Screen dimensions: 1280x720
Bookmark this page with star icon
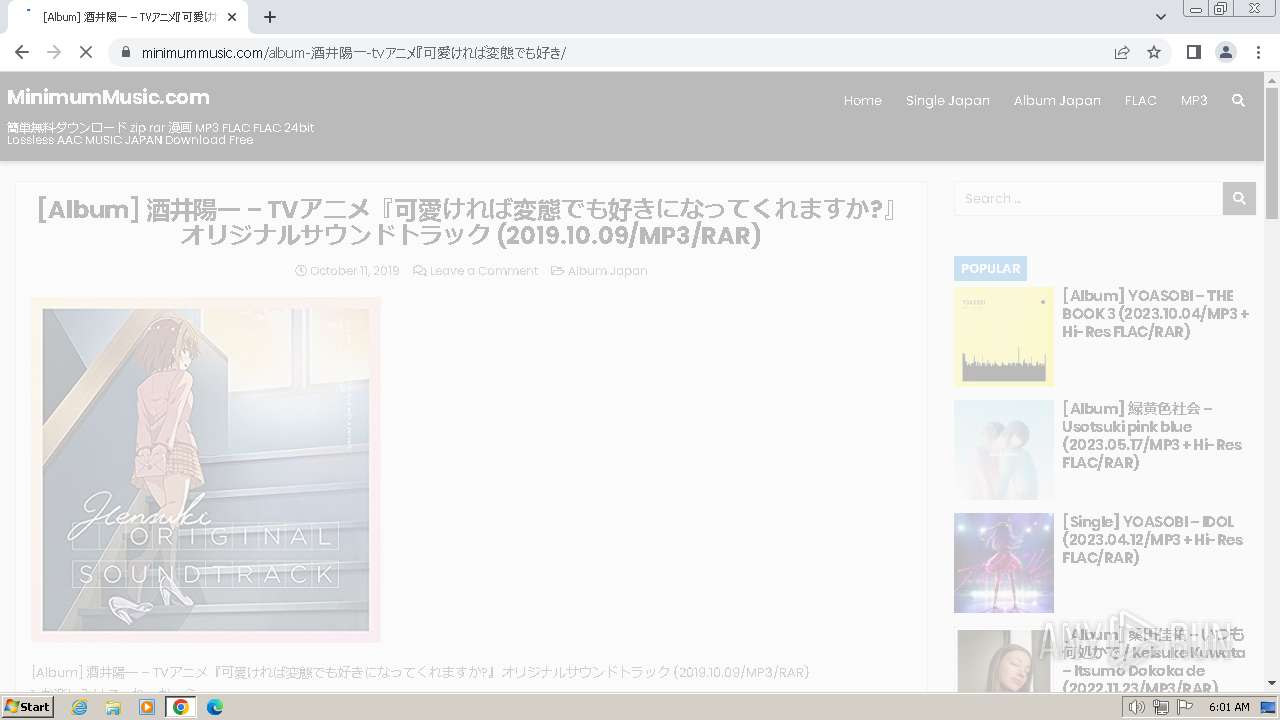tap(1154, 52)
